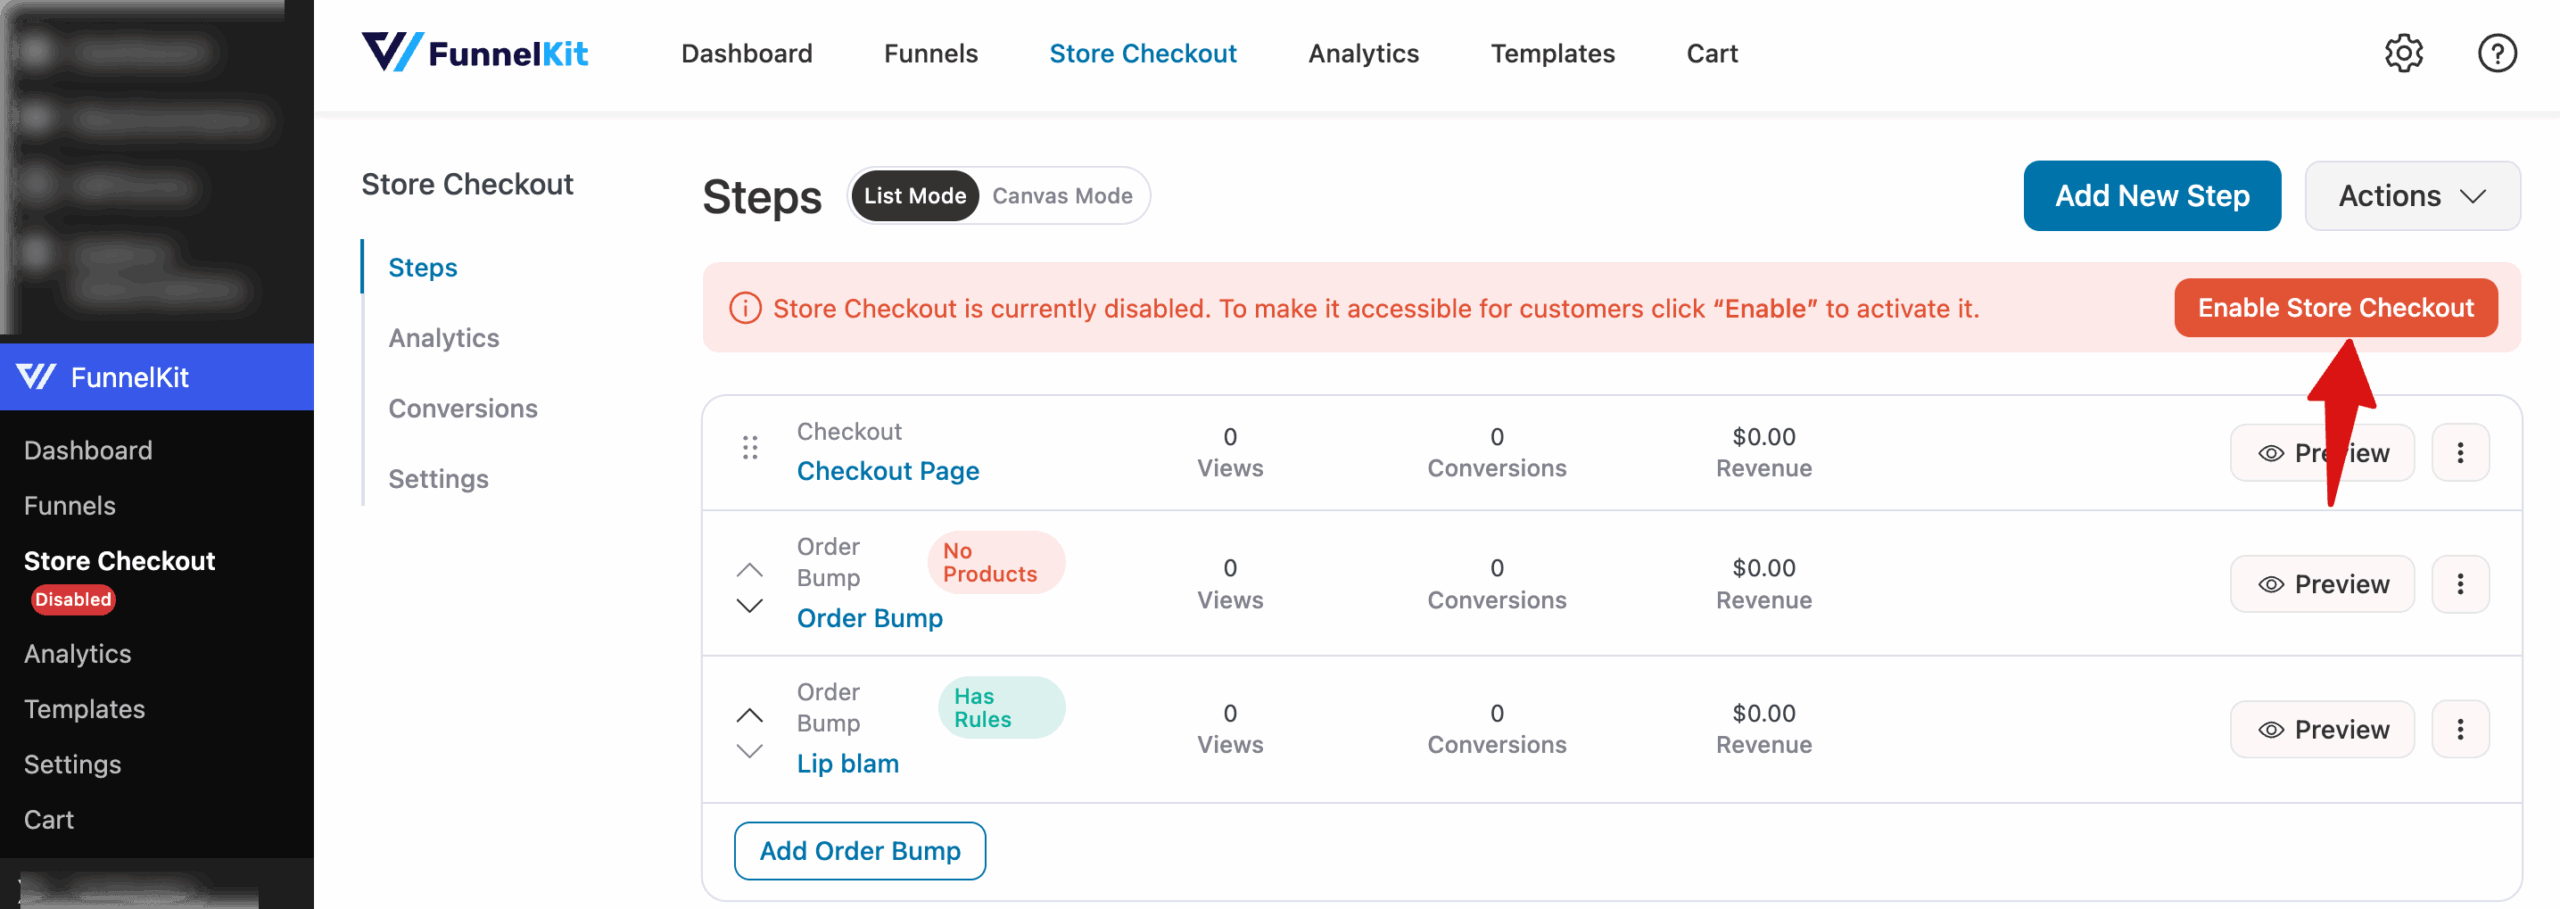
Task: Click the drag handle on the Checkout step
Action: point(751,447)
